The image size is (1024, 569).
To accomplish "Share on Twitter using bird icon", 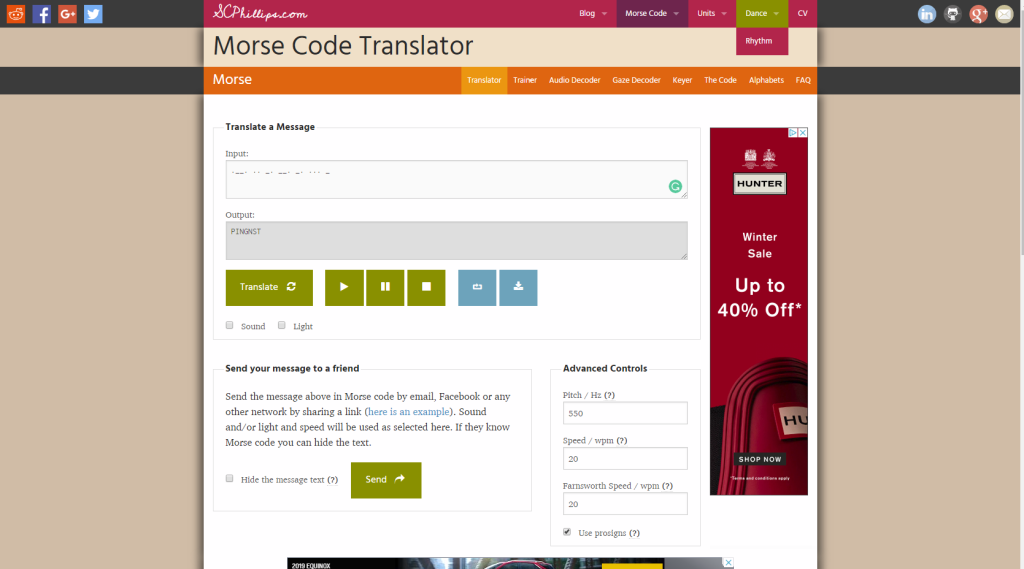I will tap(93, 14).
